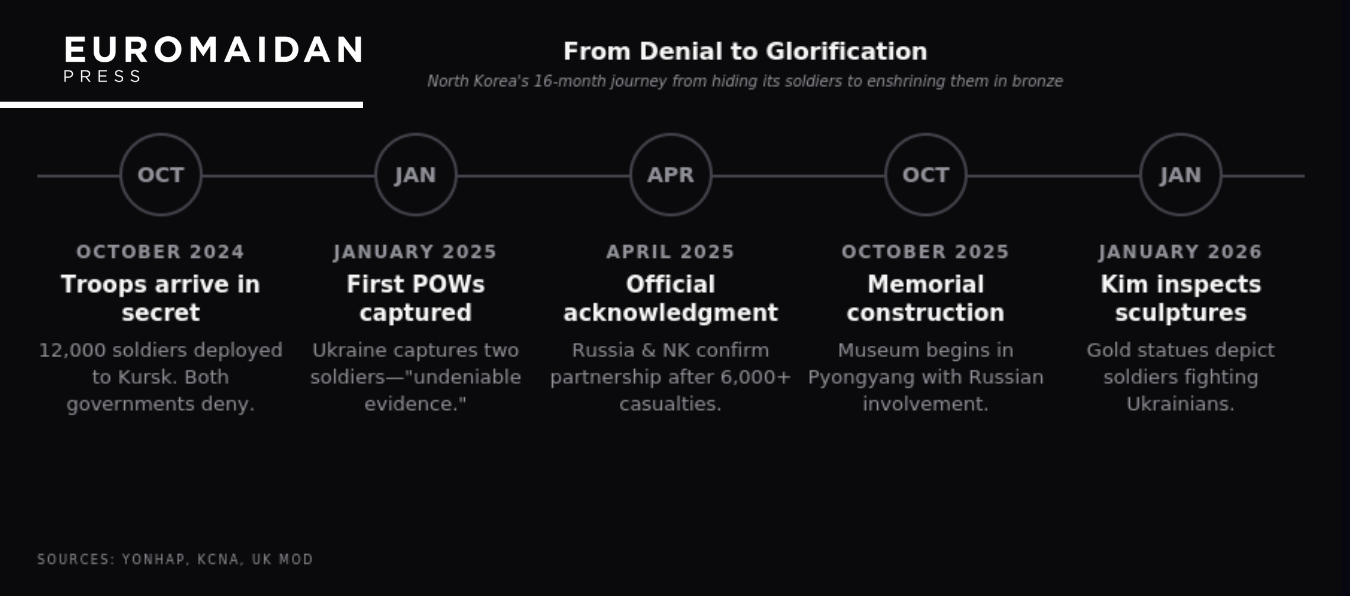Click the 16-month journey subtitle text
The width and height of the screenshot is (1350, 596).
pyautogui.click(x=745, y=81)
